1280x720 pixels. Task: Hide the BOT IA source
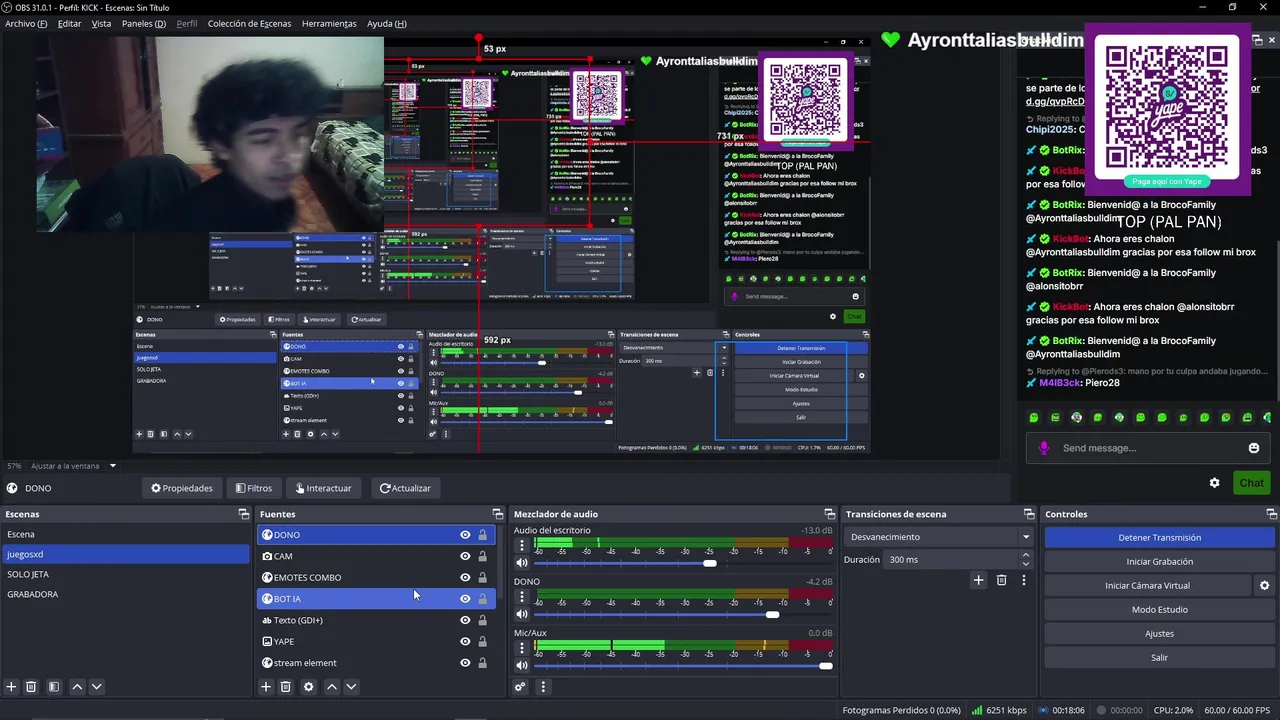pos(465,599)
